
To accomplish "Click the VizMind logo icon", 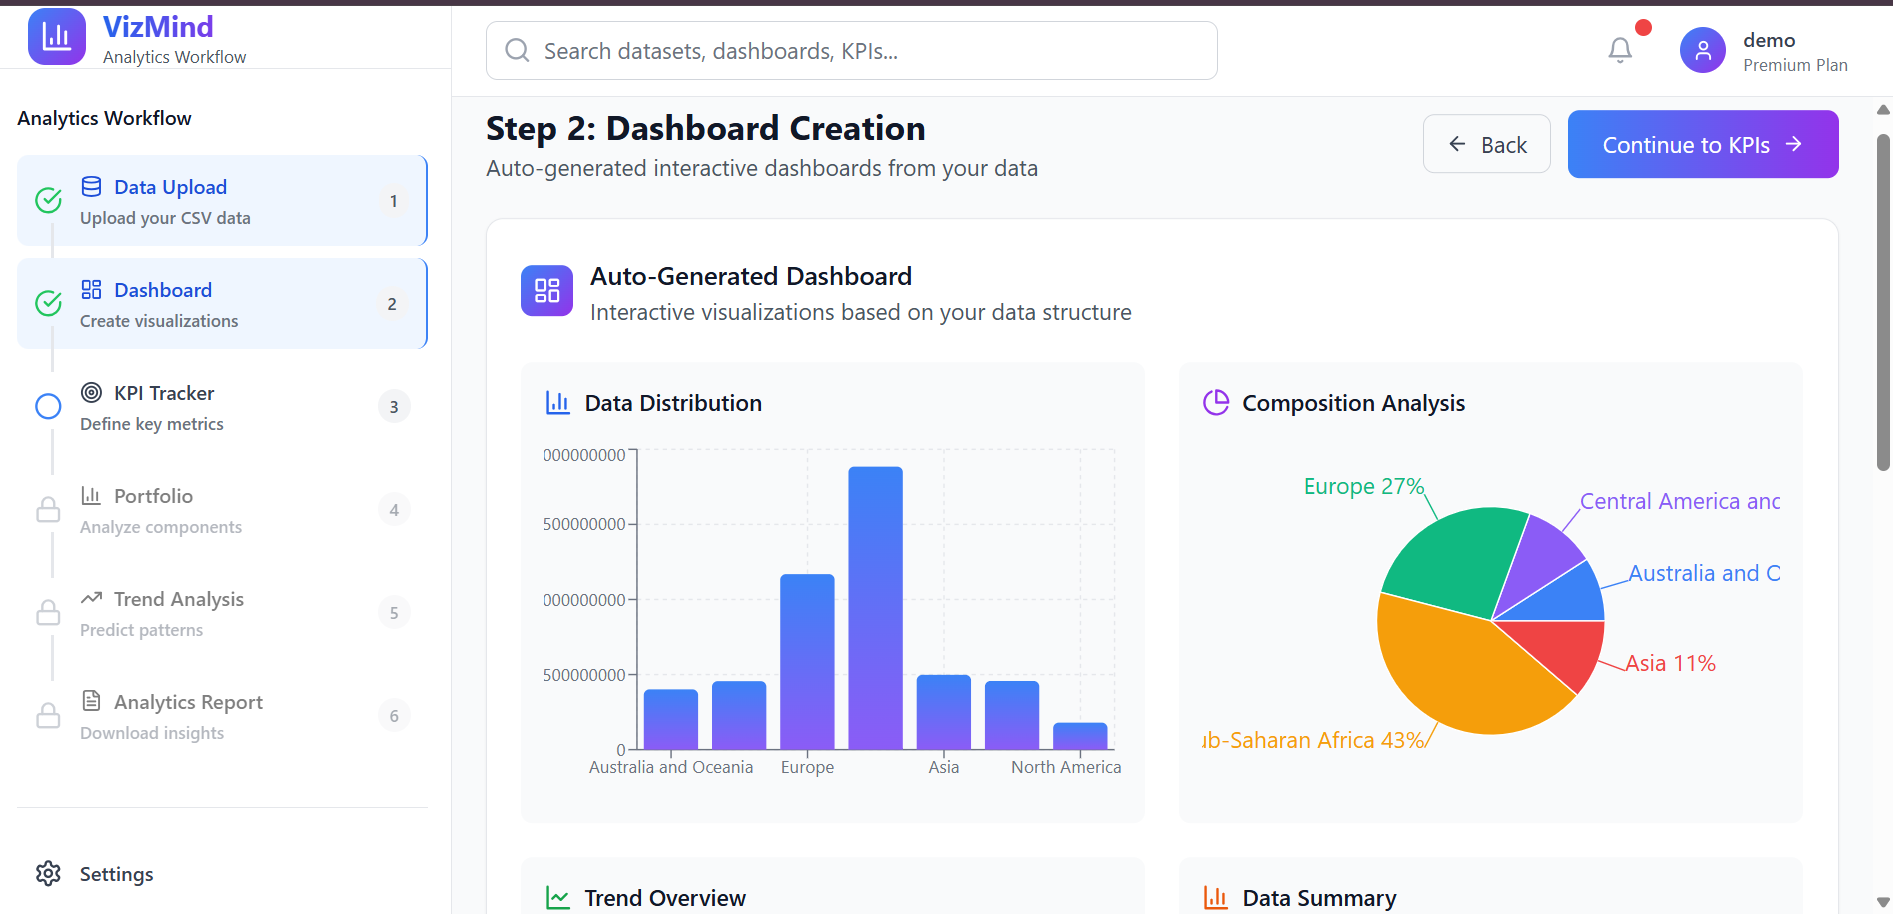I will click(57, 37).
